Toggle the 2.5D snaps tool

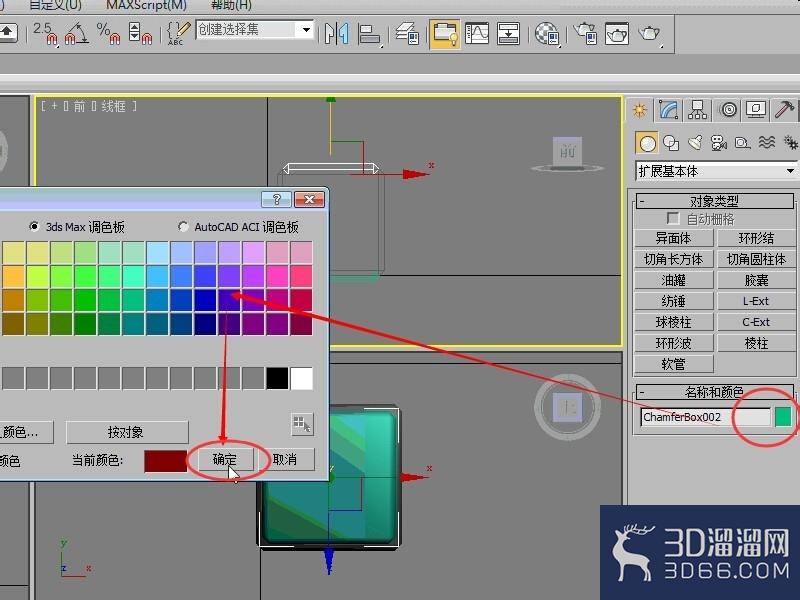pyautogui.click(x=45, y=34)
